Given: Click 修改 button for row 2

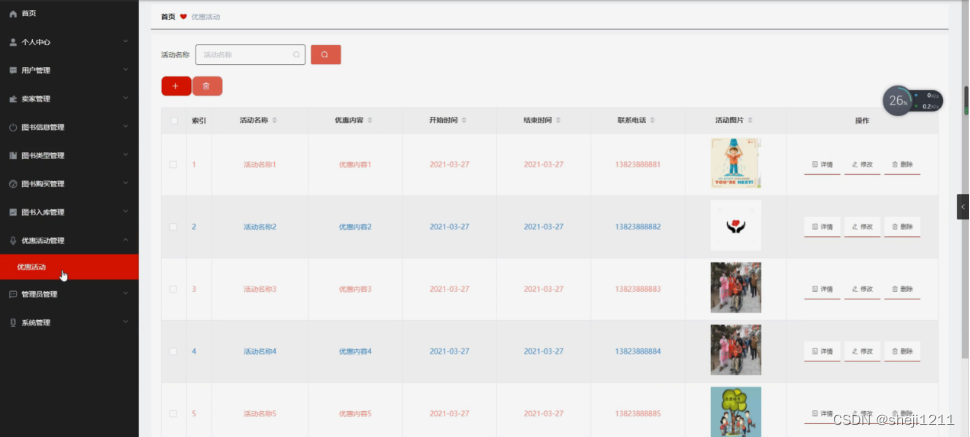Looking at the screenshot, I should pos(862,227).
